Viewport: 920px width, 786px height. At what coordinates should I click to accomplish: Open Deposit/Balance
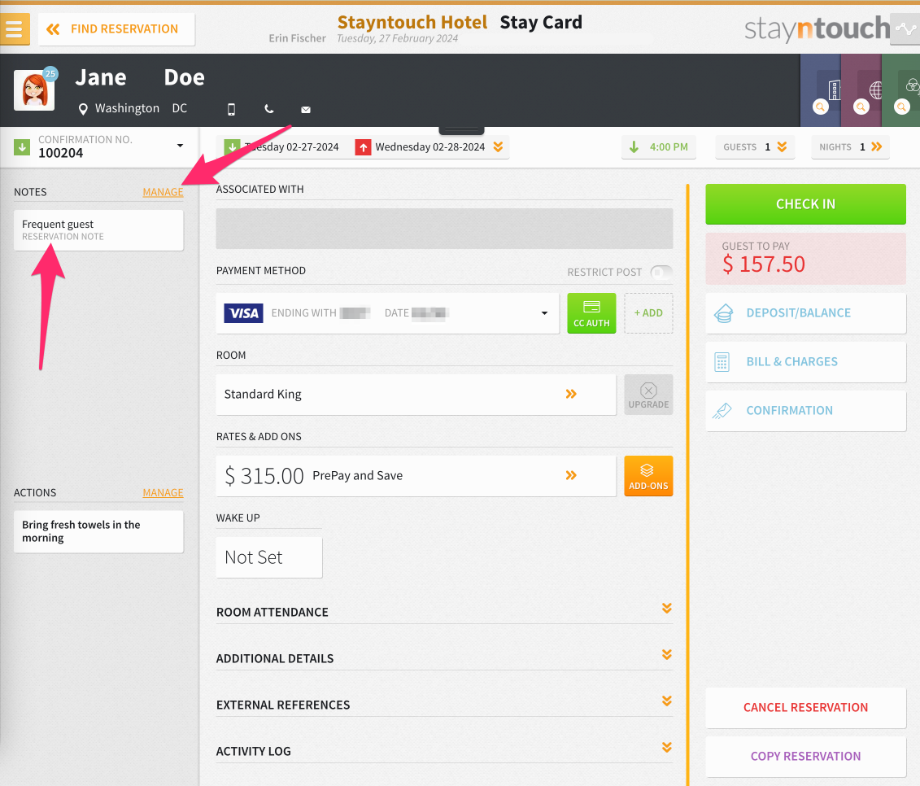[806, 313]
